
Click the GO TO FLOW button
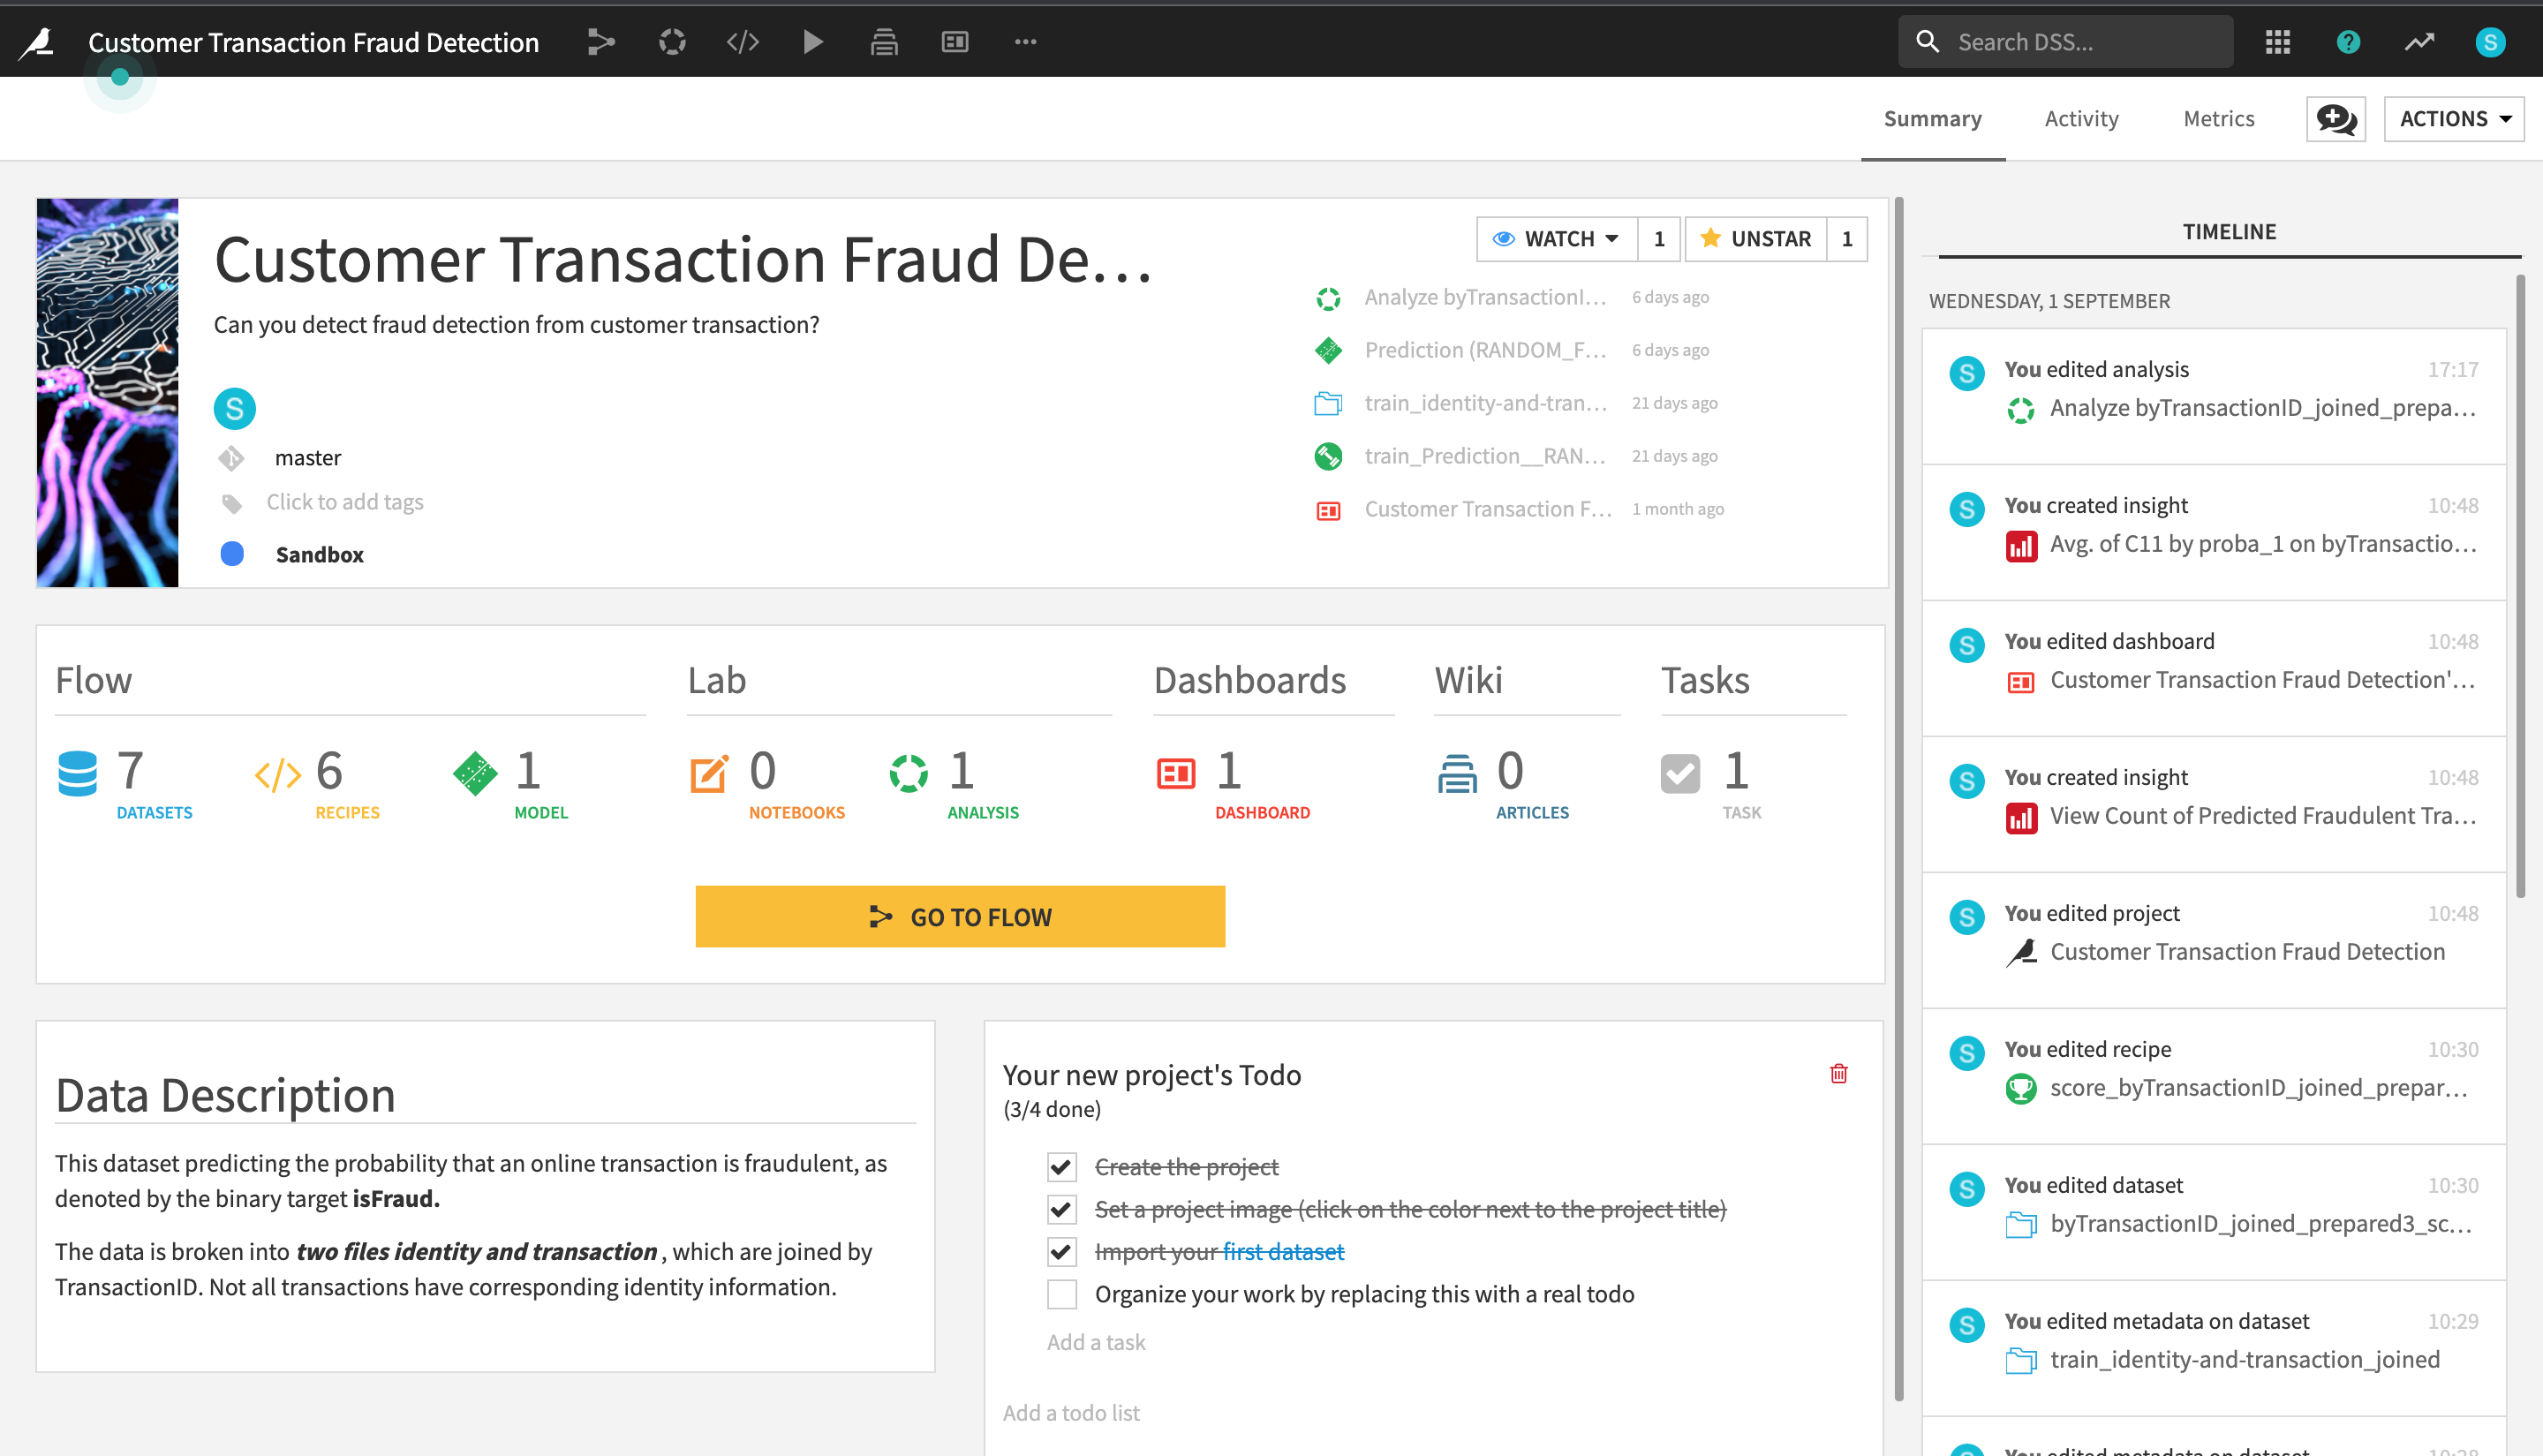[960, 917]
